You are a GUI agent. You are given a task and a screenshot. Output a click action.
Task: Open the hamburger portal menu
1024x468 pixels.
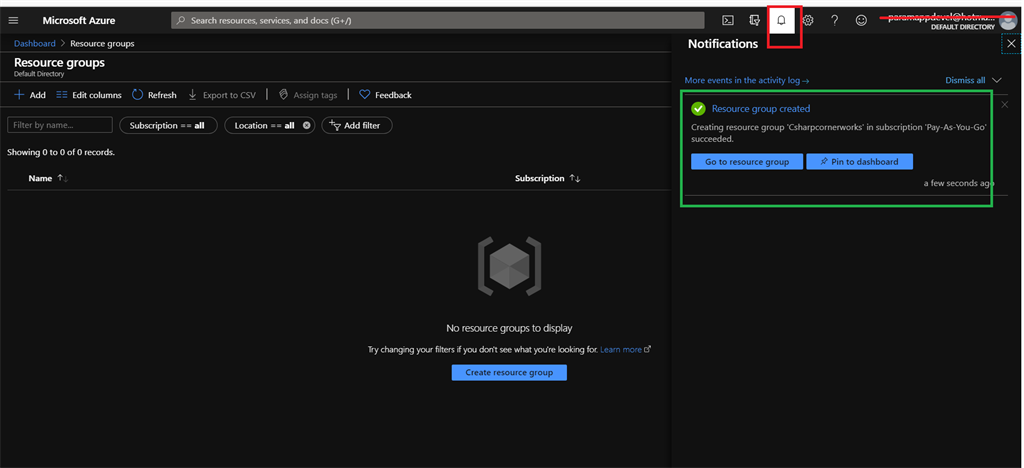[x=13, y=20]
